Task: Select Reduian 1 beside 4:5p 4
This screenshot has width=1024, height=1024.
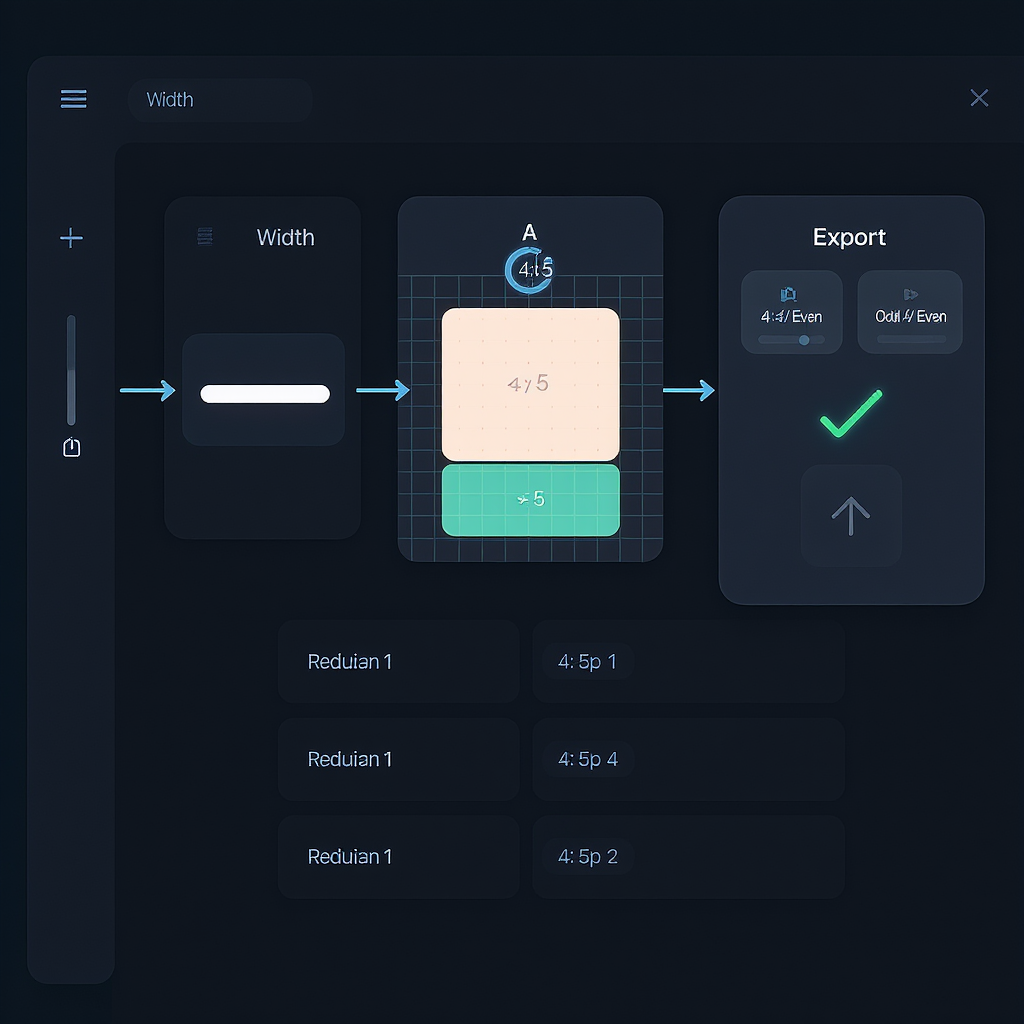Action: (398, 759)
